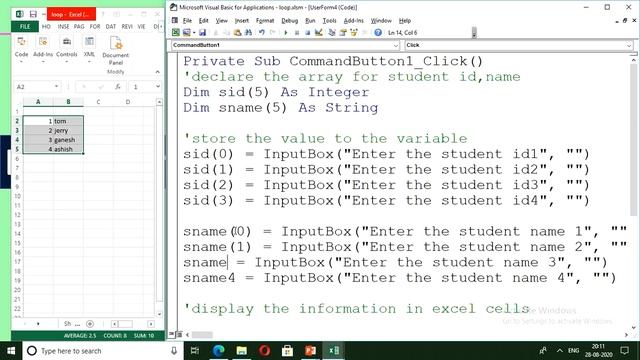Save the VBA project with the floppy disk icon

coord(202,33)
